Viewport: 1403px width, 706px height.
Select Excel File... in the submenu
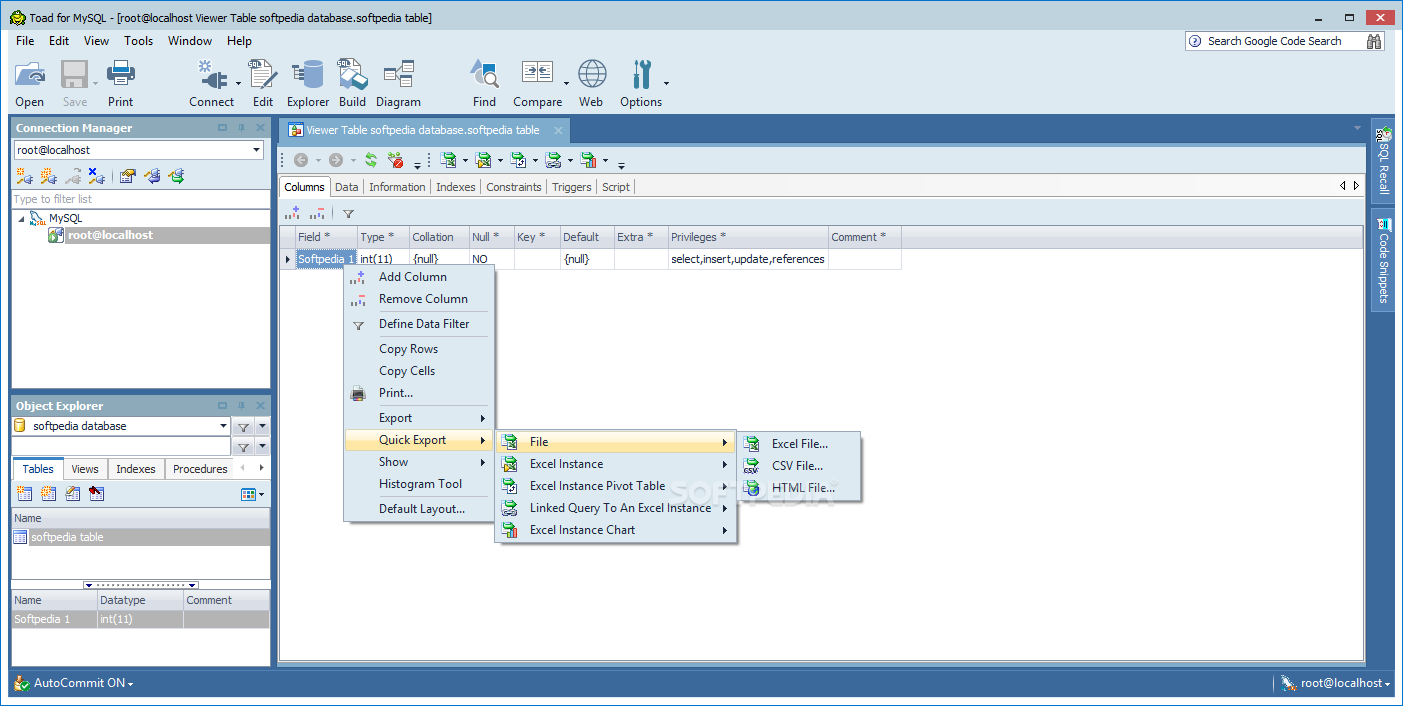click(x=799, y=444)
